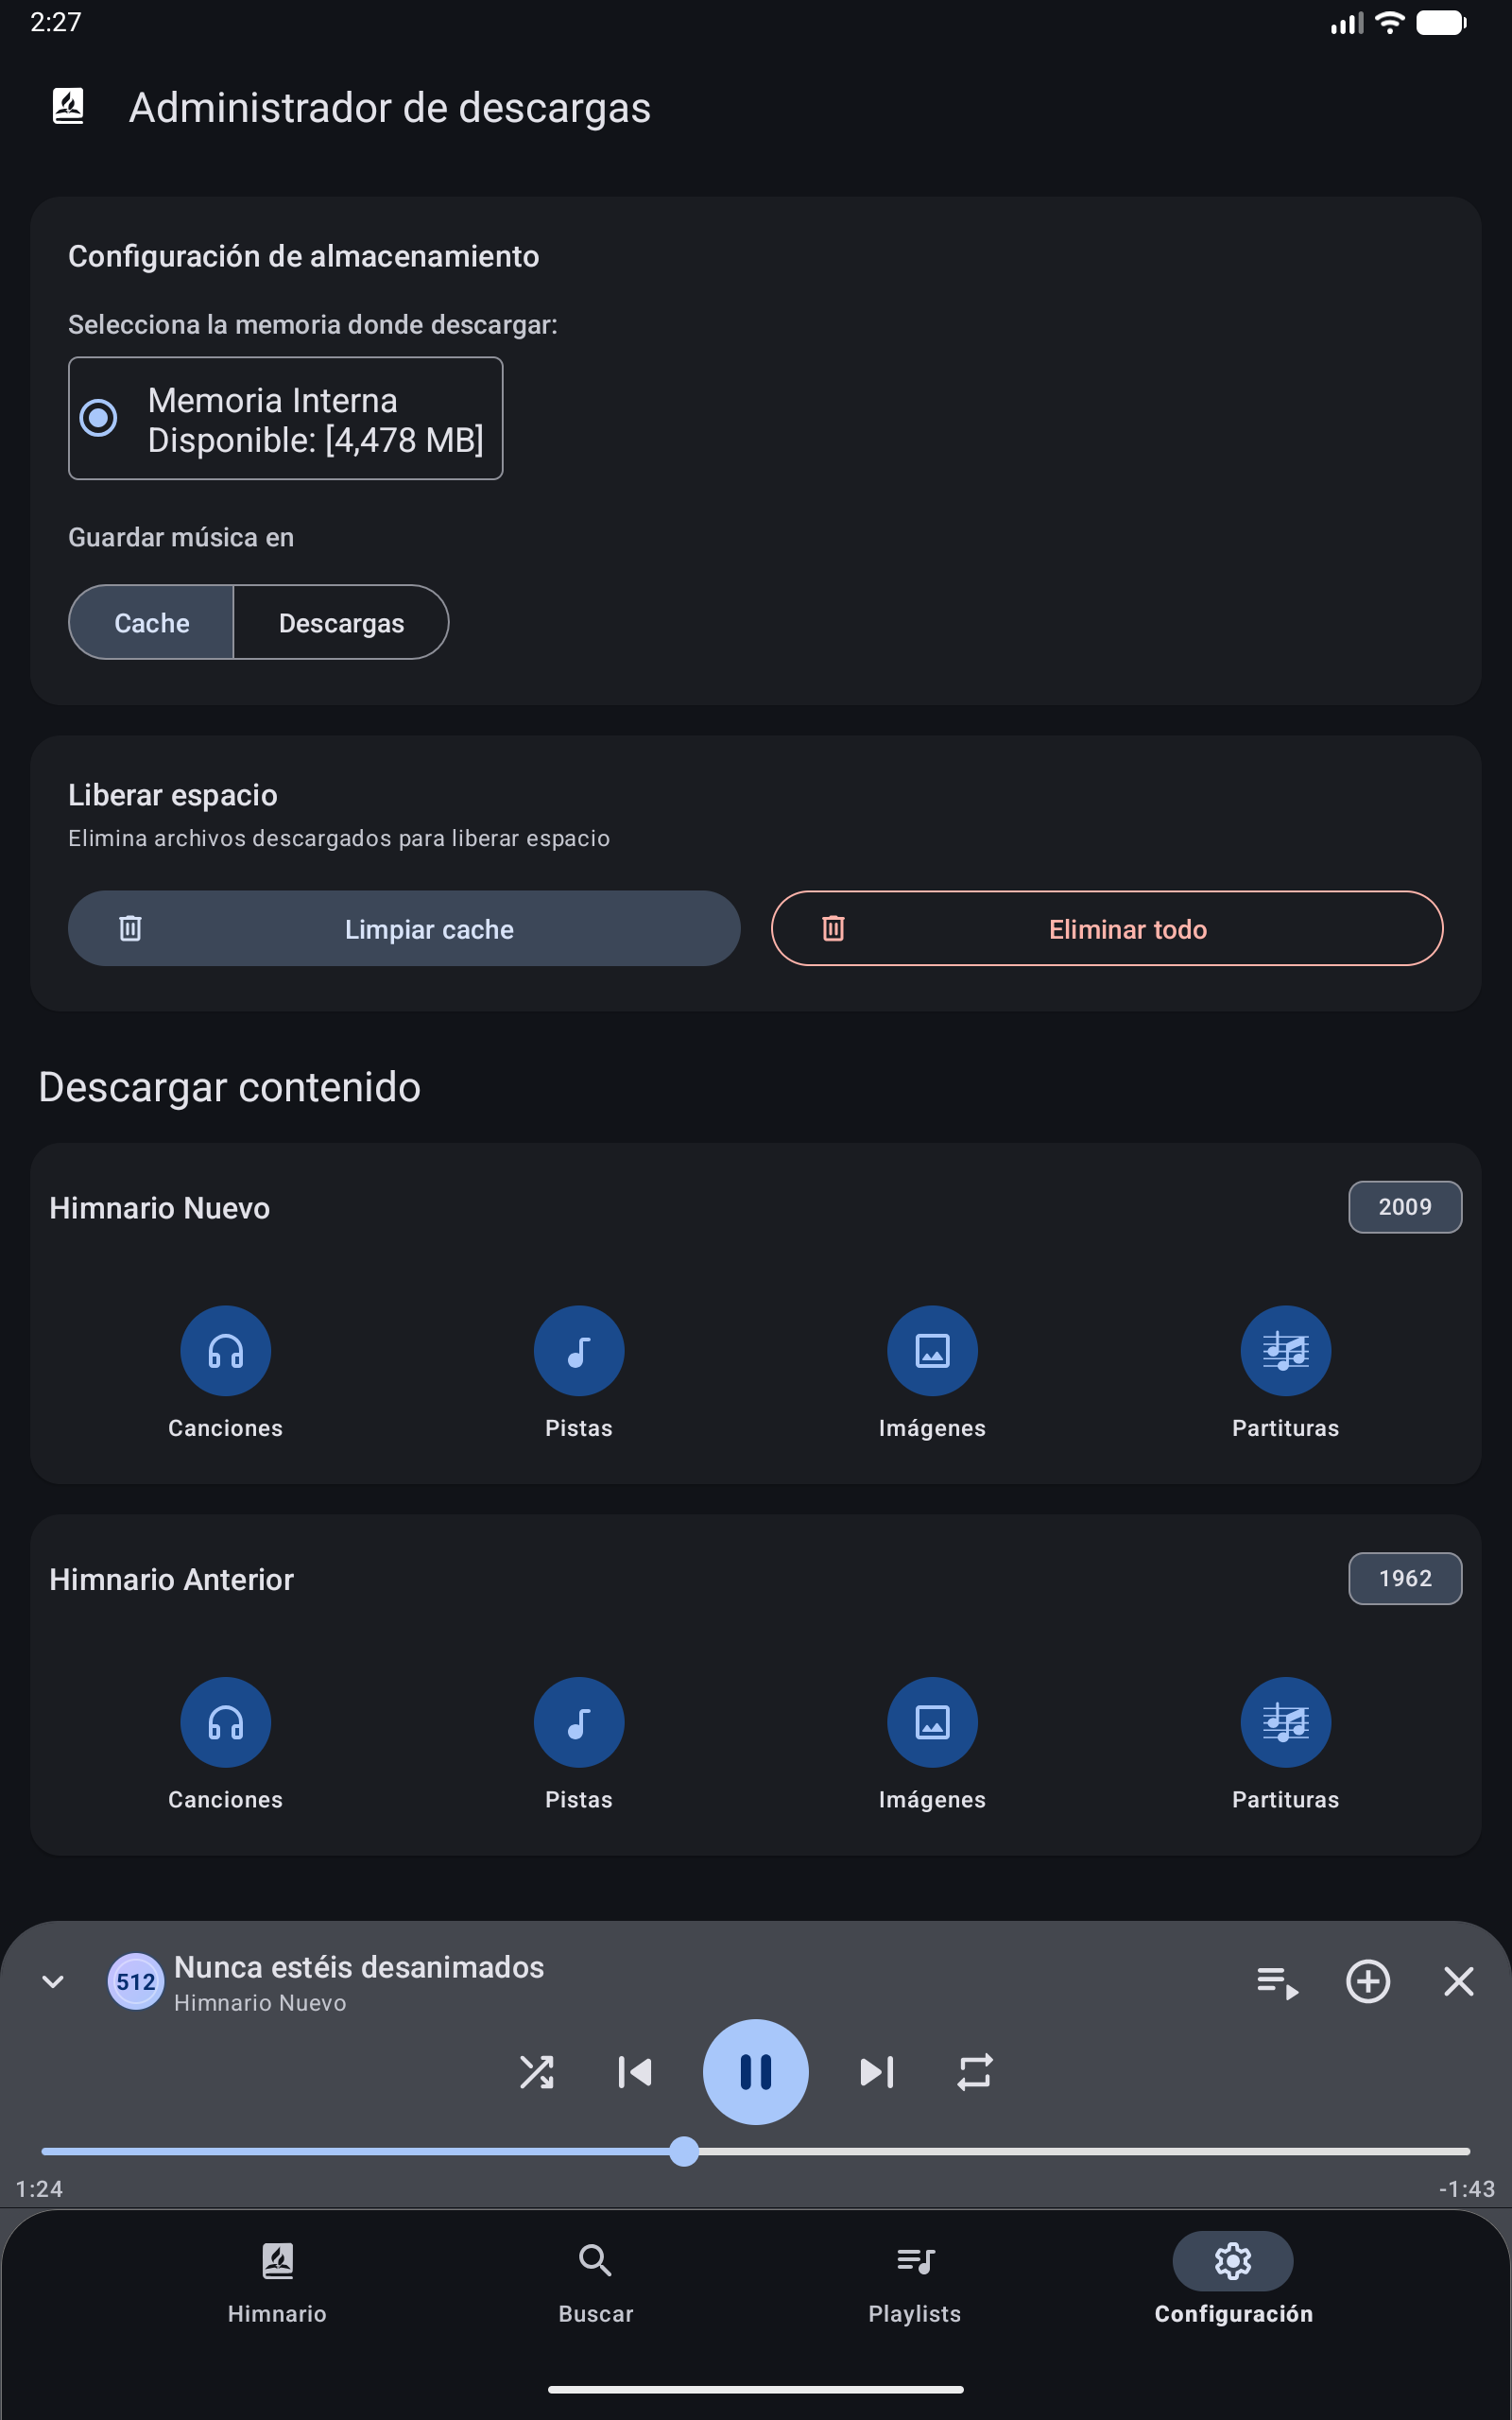Viewport: 1512px width, 2420px height.
Task: Open the play queue icon
Action: pos(1277,1981)
